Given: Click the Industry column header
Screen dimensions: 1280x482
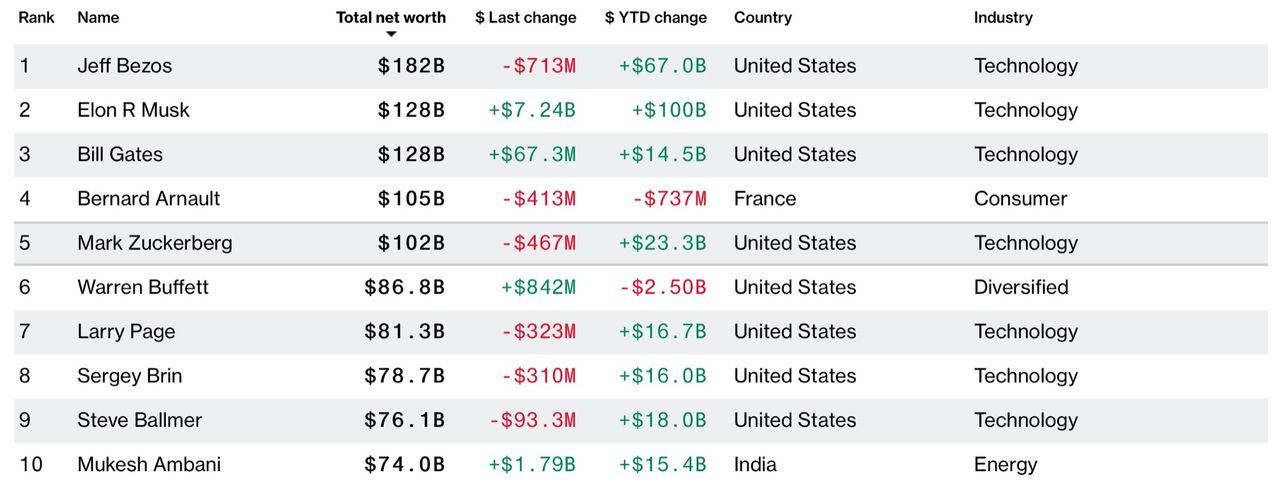Looking at the screenshot, I should pyautogui.click(x=1003, y=17).
